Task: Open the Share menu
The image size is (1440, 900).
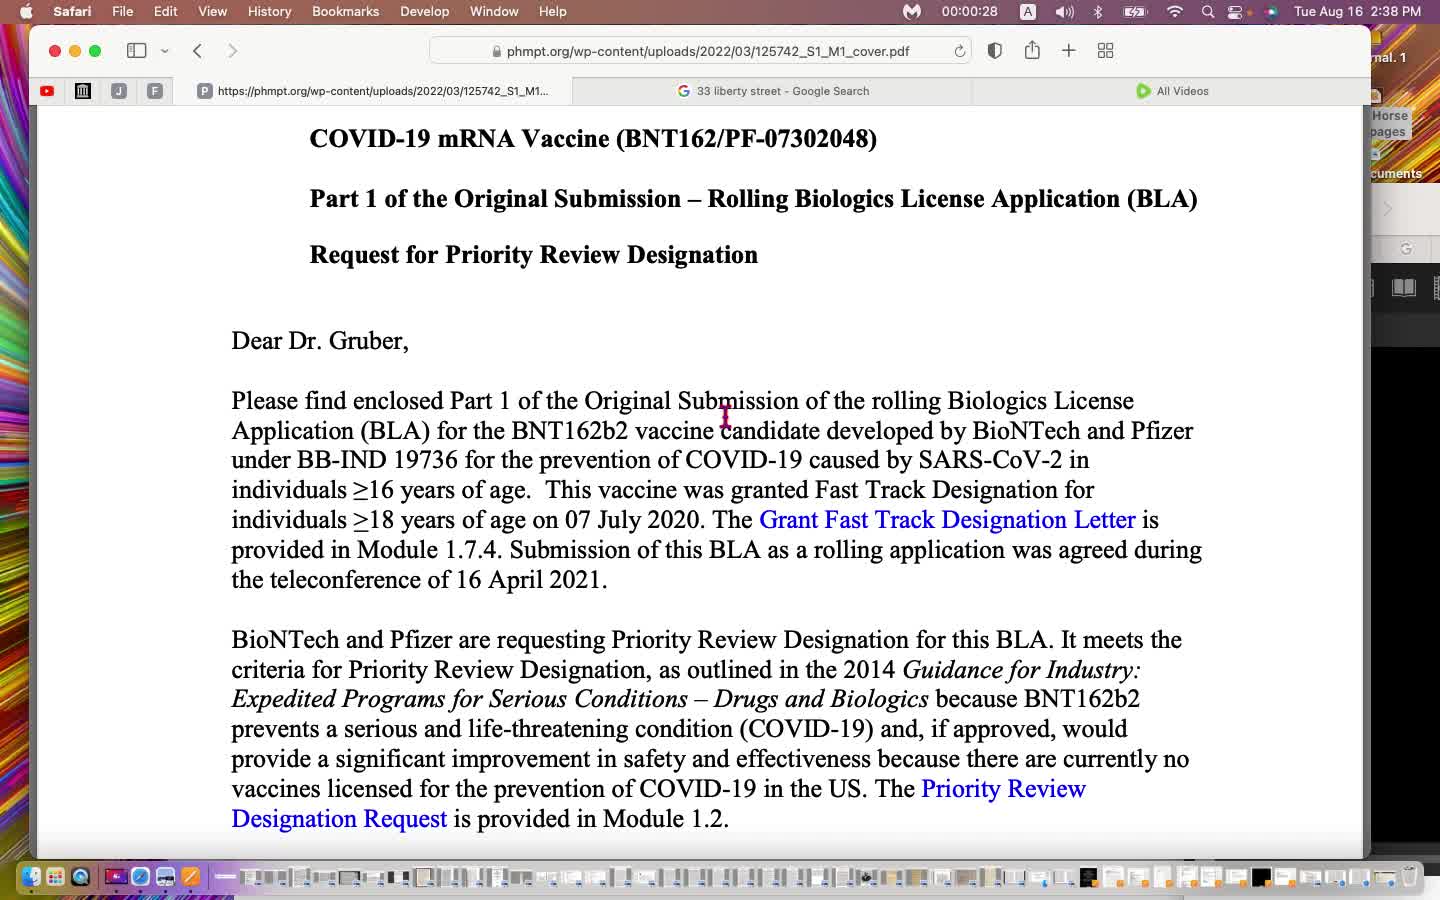Action: [x=1032, y=50]
